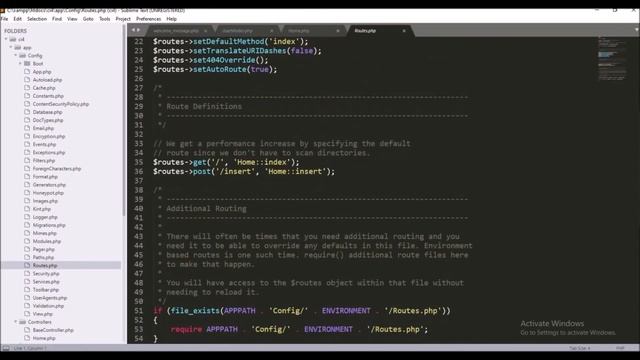Open the Project menu
This screenshot has height=360, width=640.
(123, 19)
